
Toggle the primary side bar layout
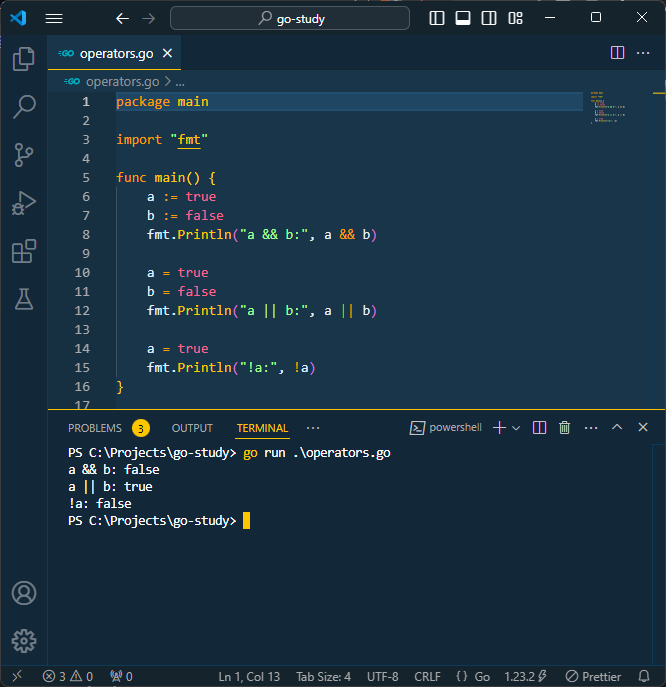[x=437, y=18]
